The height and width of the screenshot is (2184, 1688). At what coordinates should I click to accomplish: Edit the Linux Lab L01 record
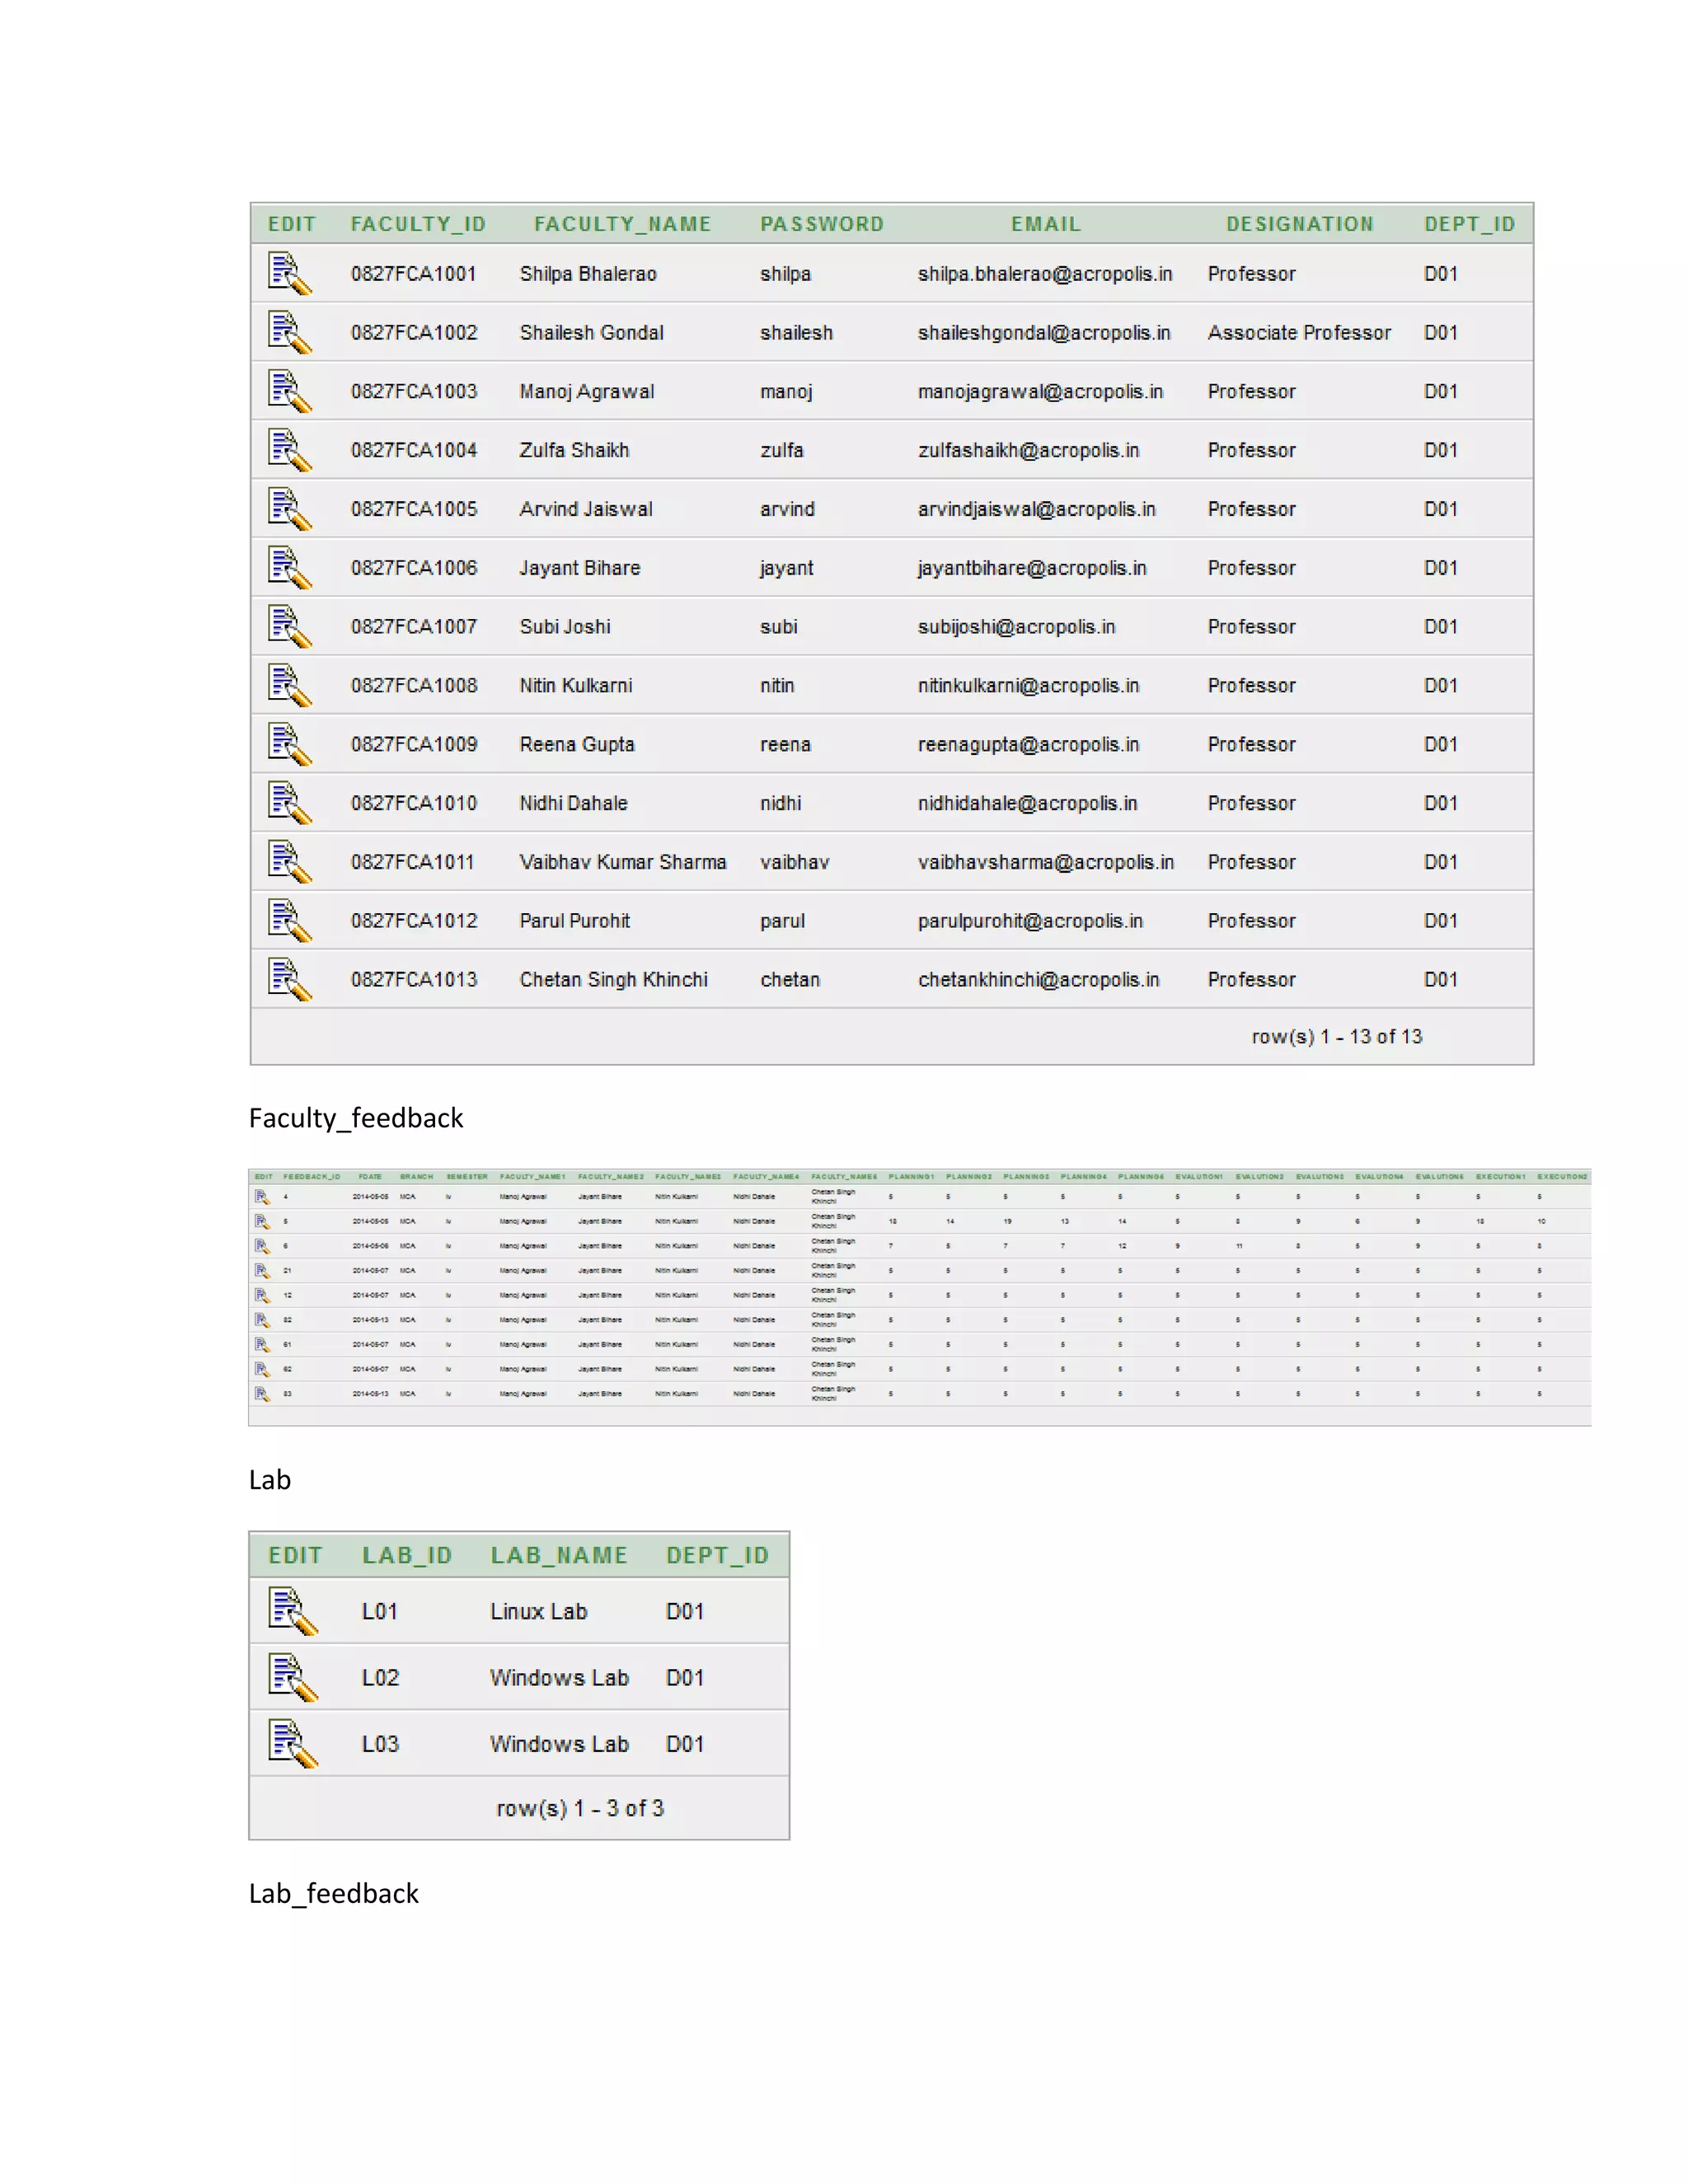293,1611
